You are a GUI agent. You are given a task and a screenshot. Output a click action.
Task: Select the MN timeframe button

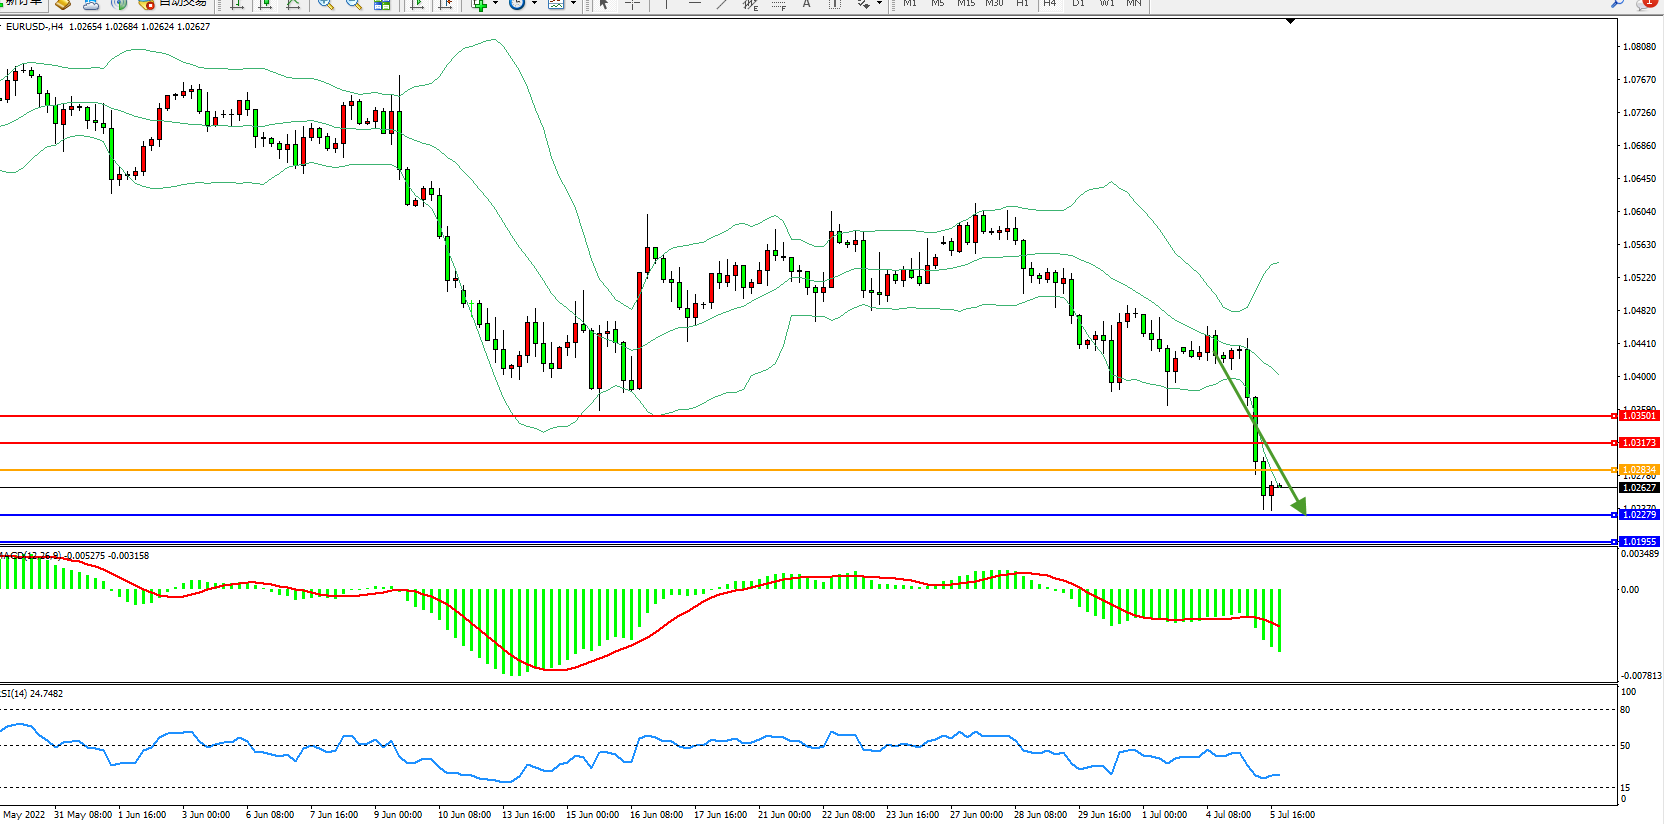point(1134,4)
